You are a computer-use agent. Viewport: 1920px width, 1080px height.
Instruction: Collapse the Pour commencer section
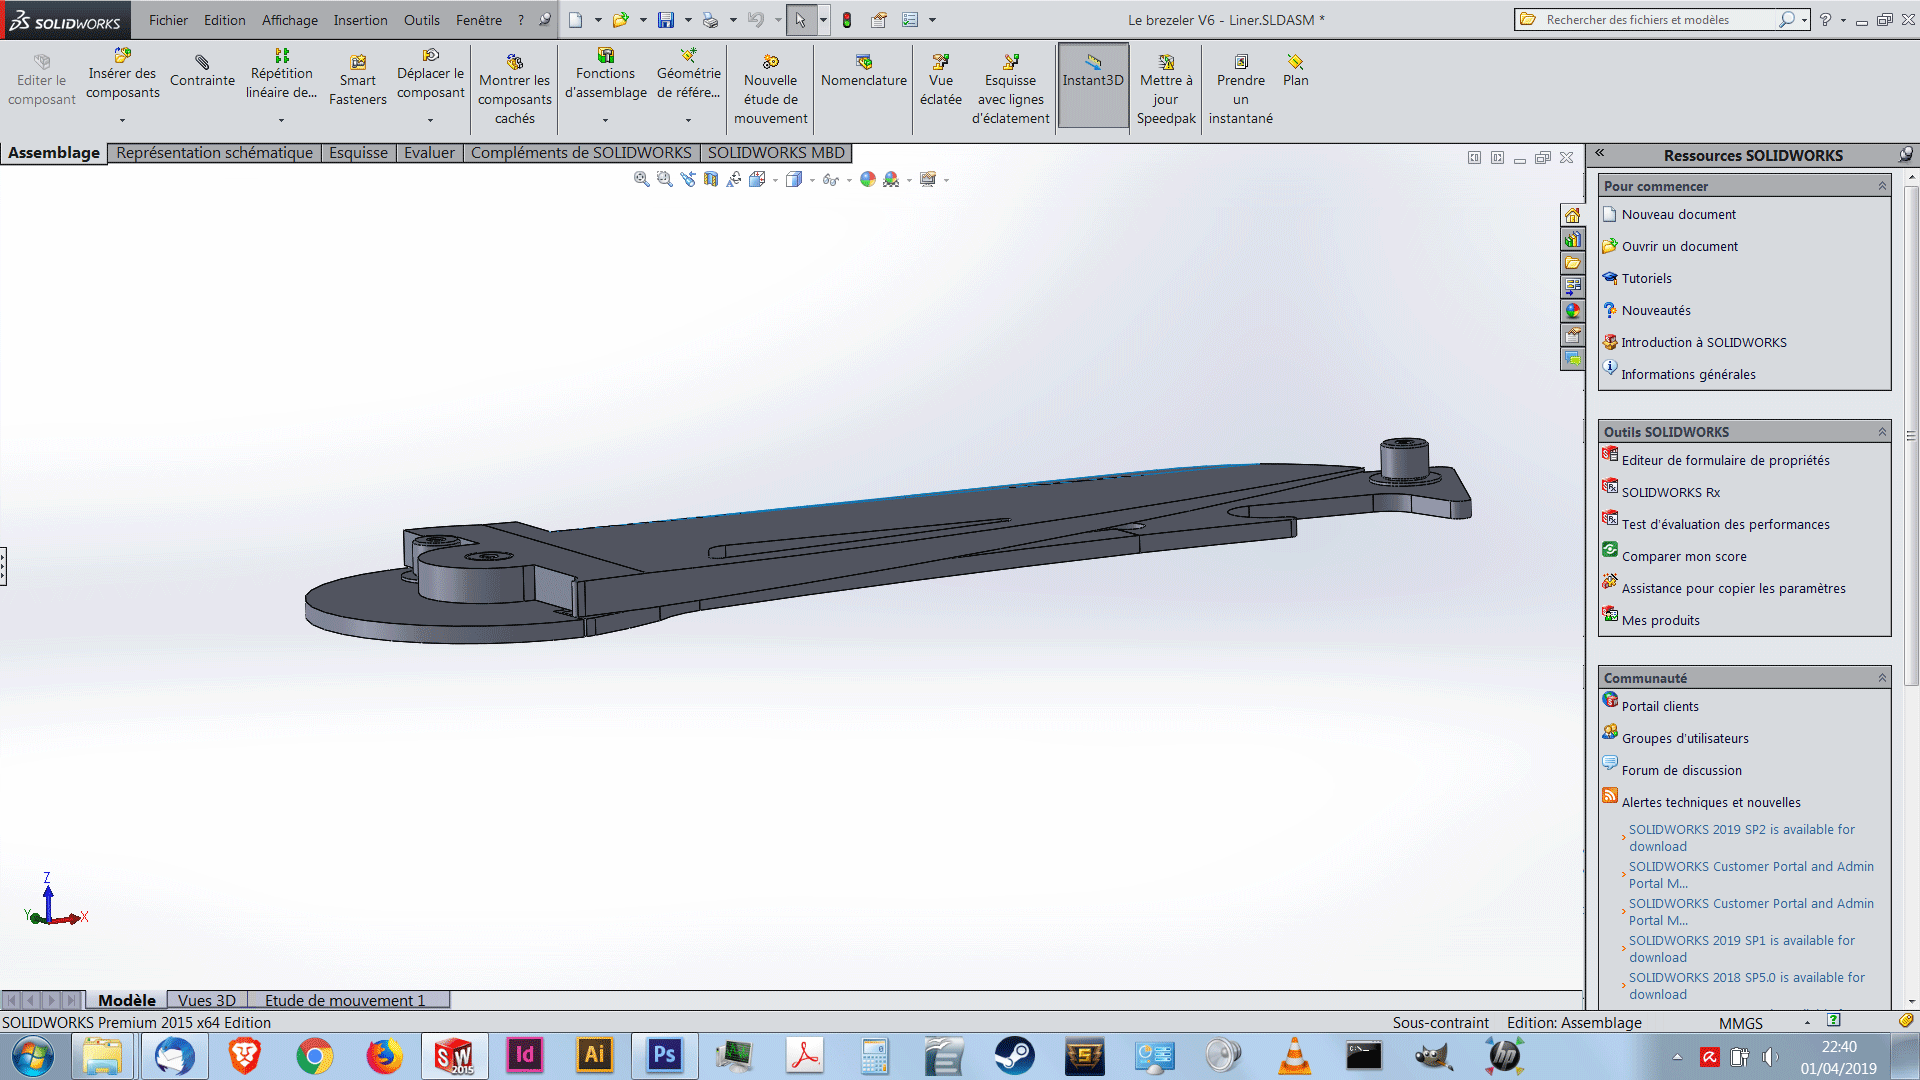[x=1882, y=186]
